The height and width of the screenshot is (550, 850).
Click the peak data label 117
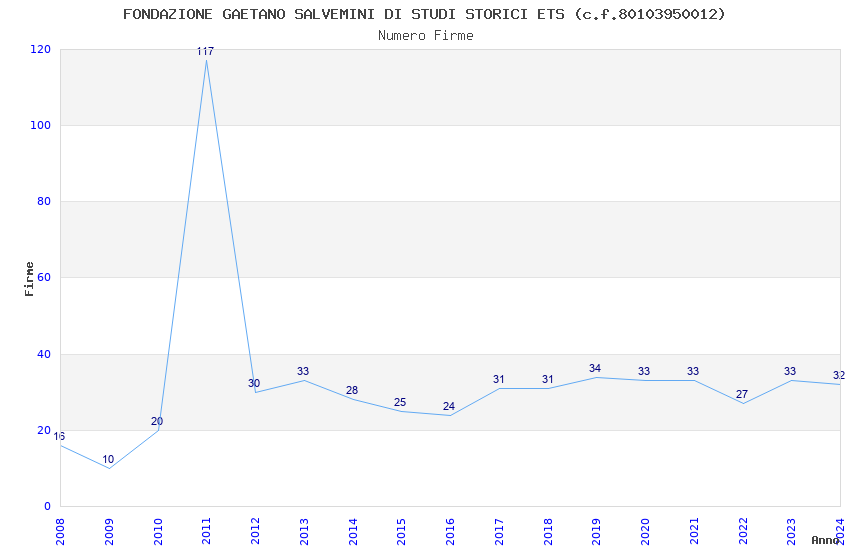(x=205, y=51)
